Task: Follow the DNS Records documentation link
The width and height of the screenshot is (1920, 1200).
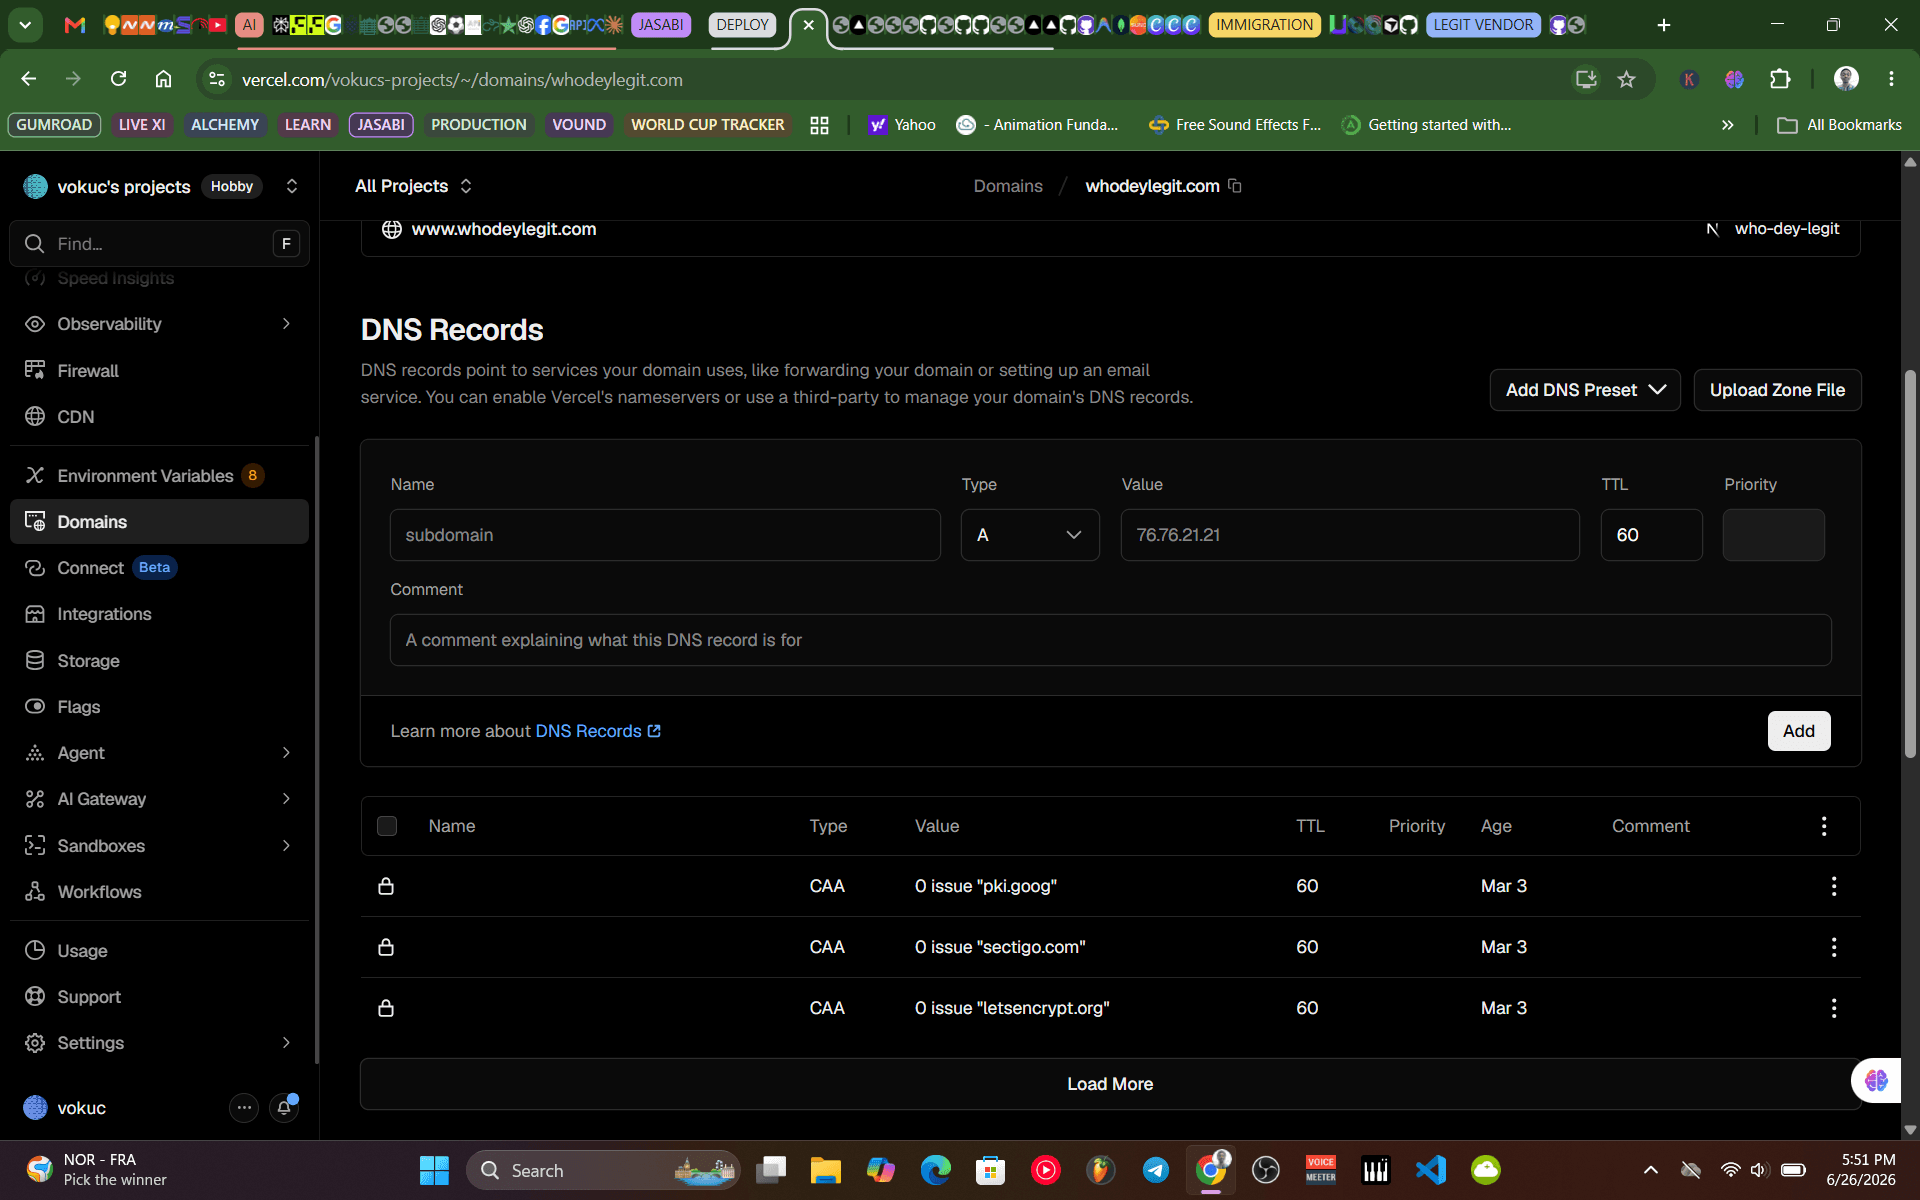Action: [598, 731]
